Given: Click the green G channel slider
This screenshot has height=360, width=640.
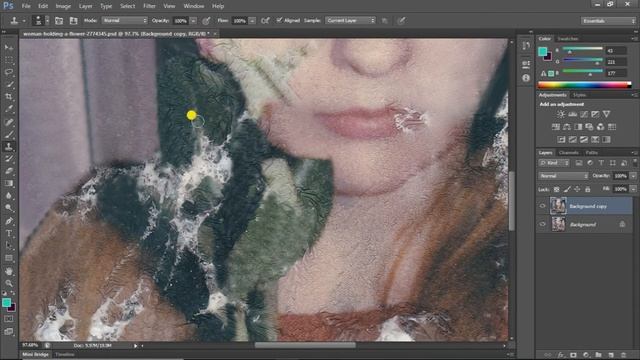Looking at the screenshot, I should 582,61.
